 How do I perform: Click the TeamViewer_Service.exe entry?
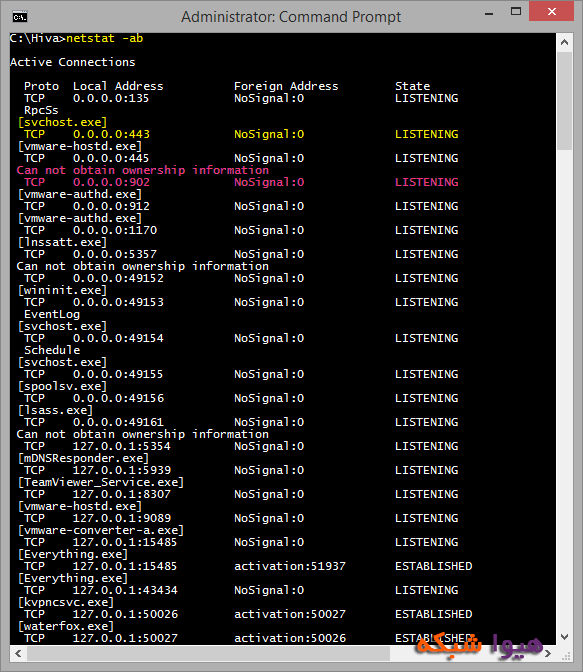(x=101, y=482)
